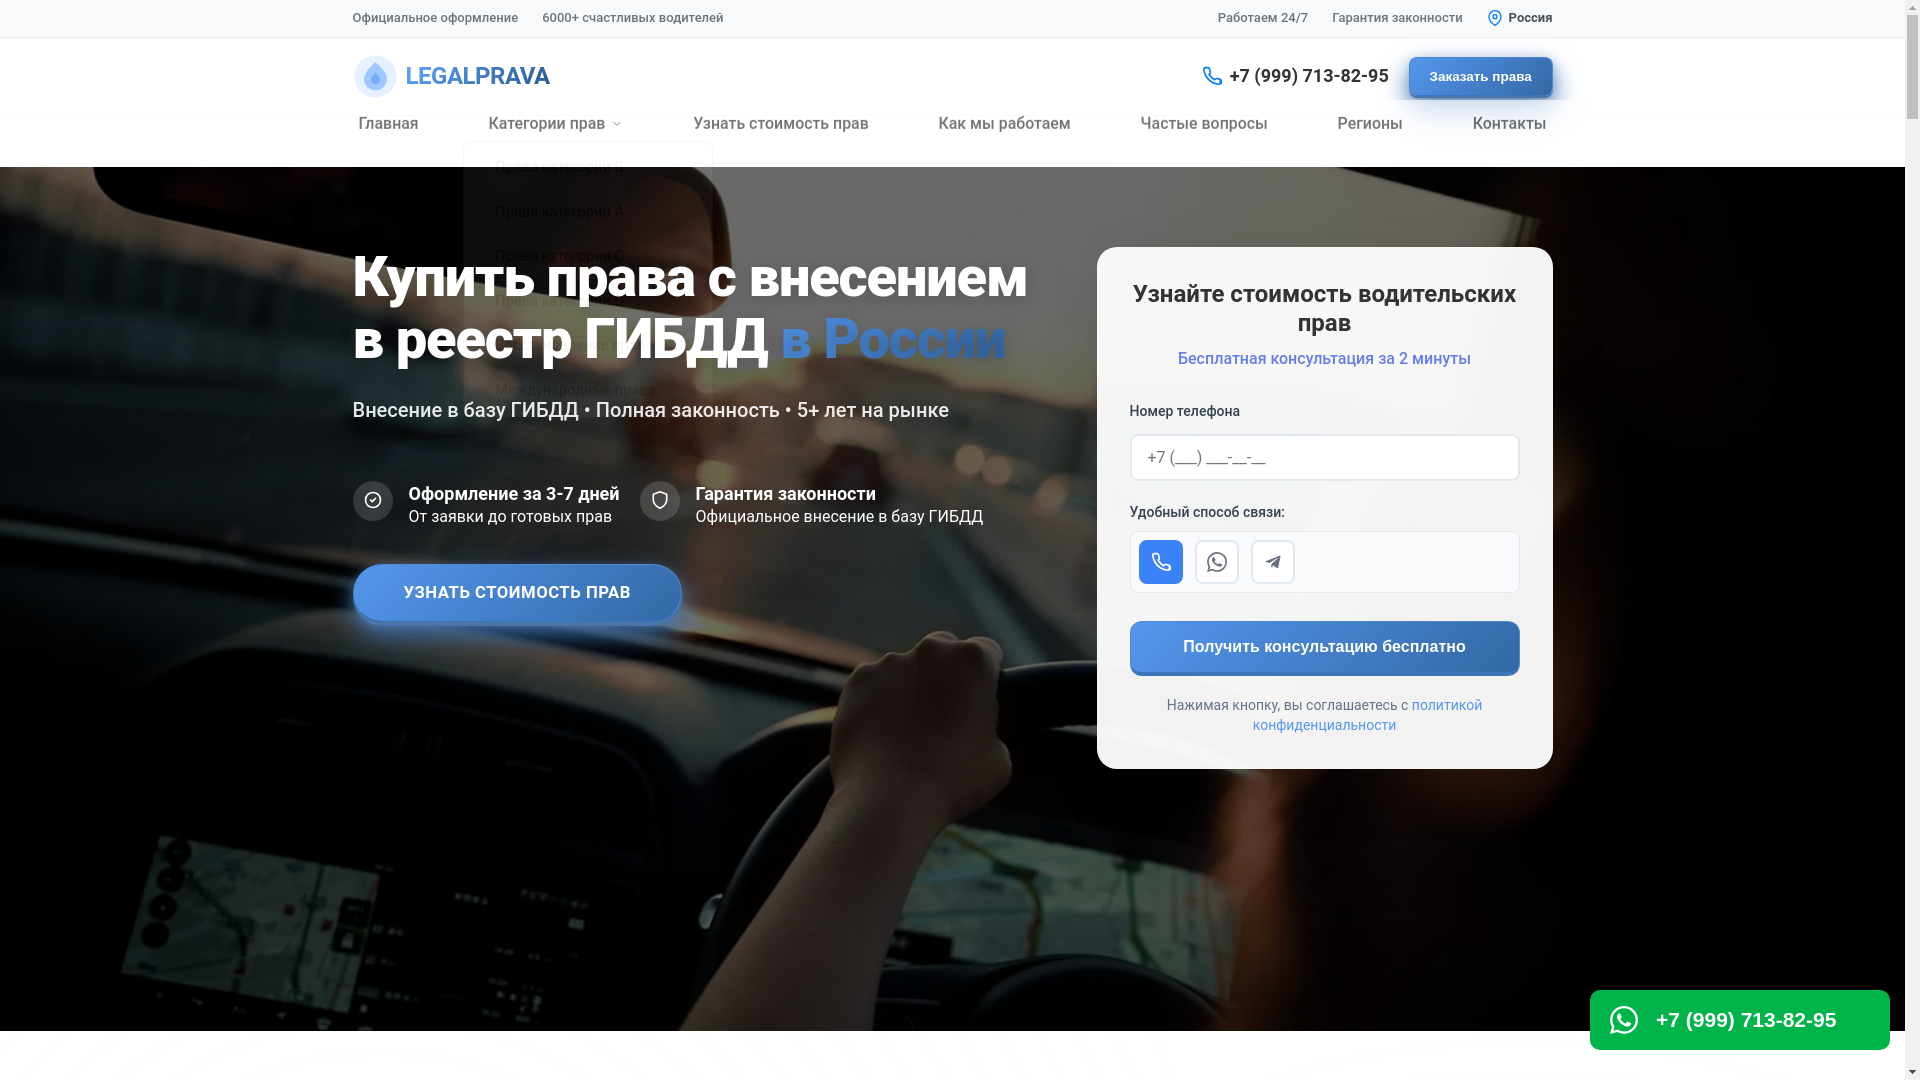Focus the Номер телефона input field
This screenshot has width=1920, height=1080.
pos(1324,457)
